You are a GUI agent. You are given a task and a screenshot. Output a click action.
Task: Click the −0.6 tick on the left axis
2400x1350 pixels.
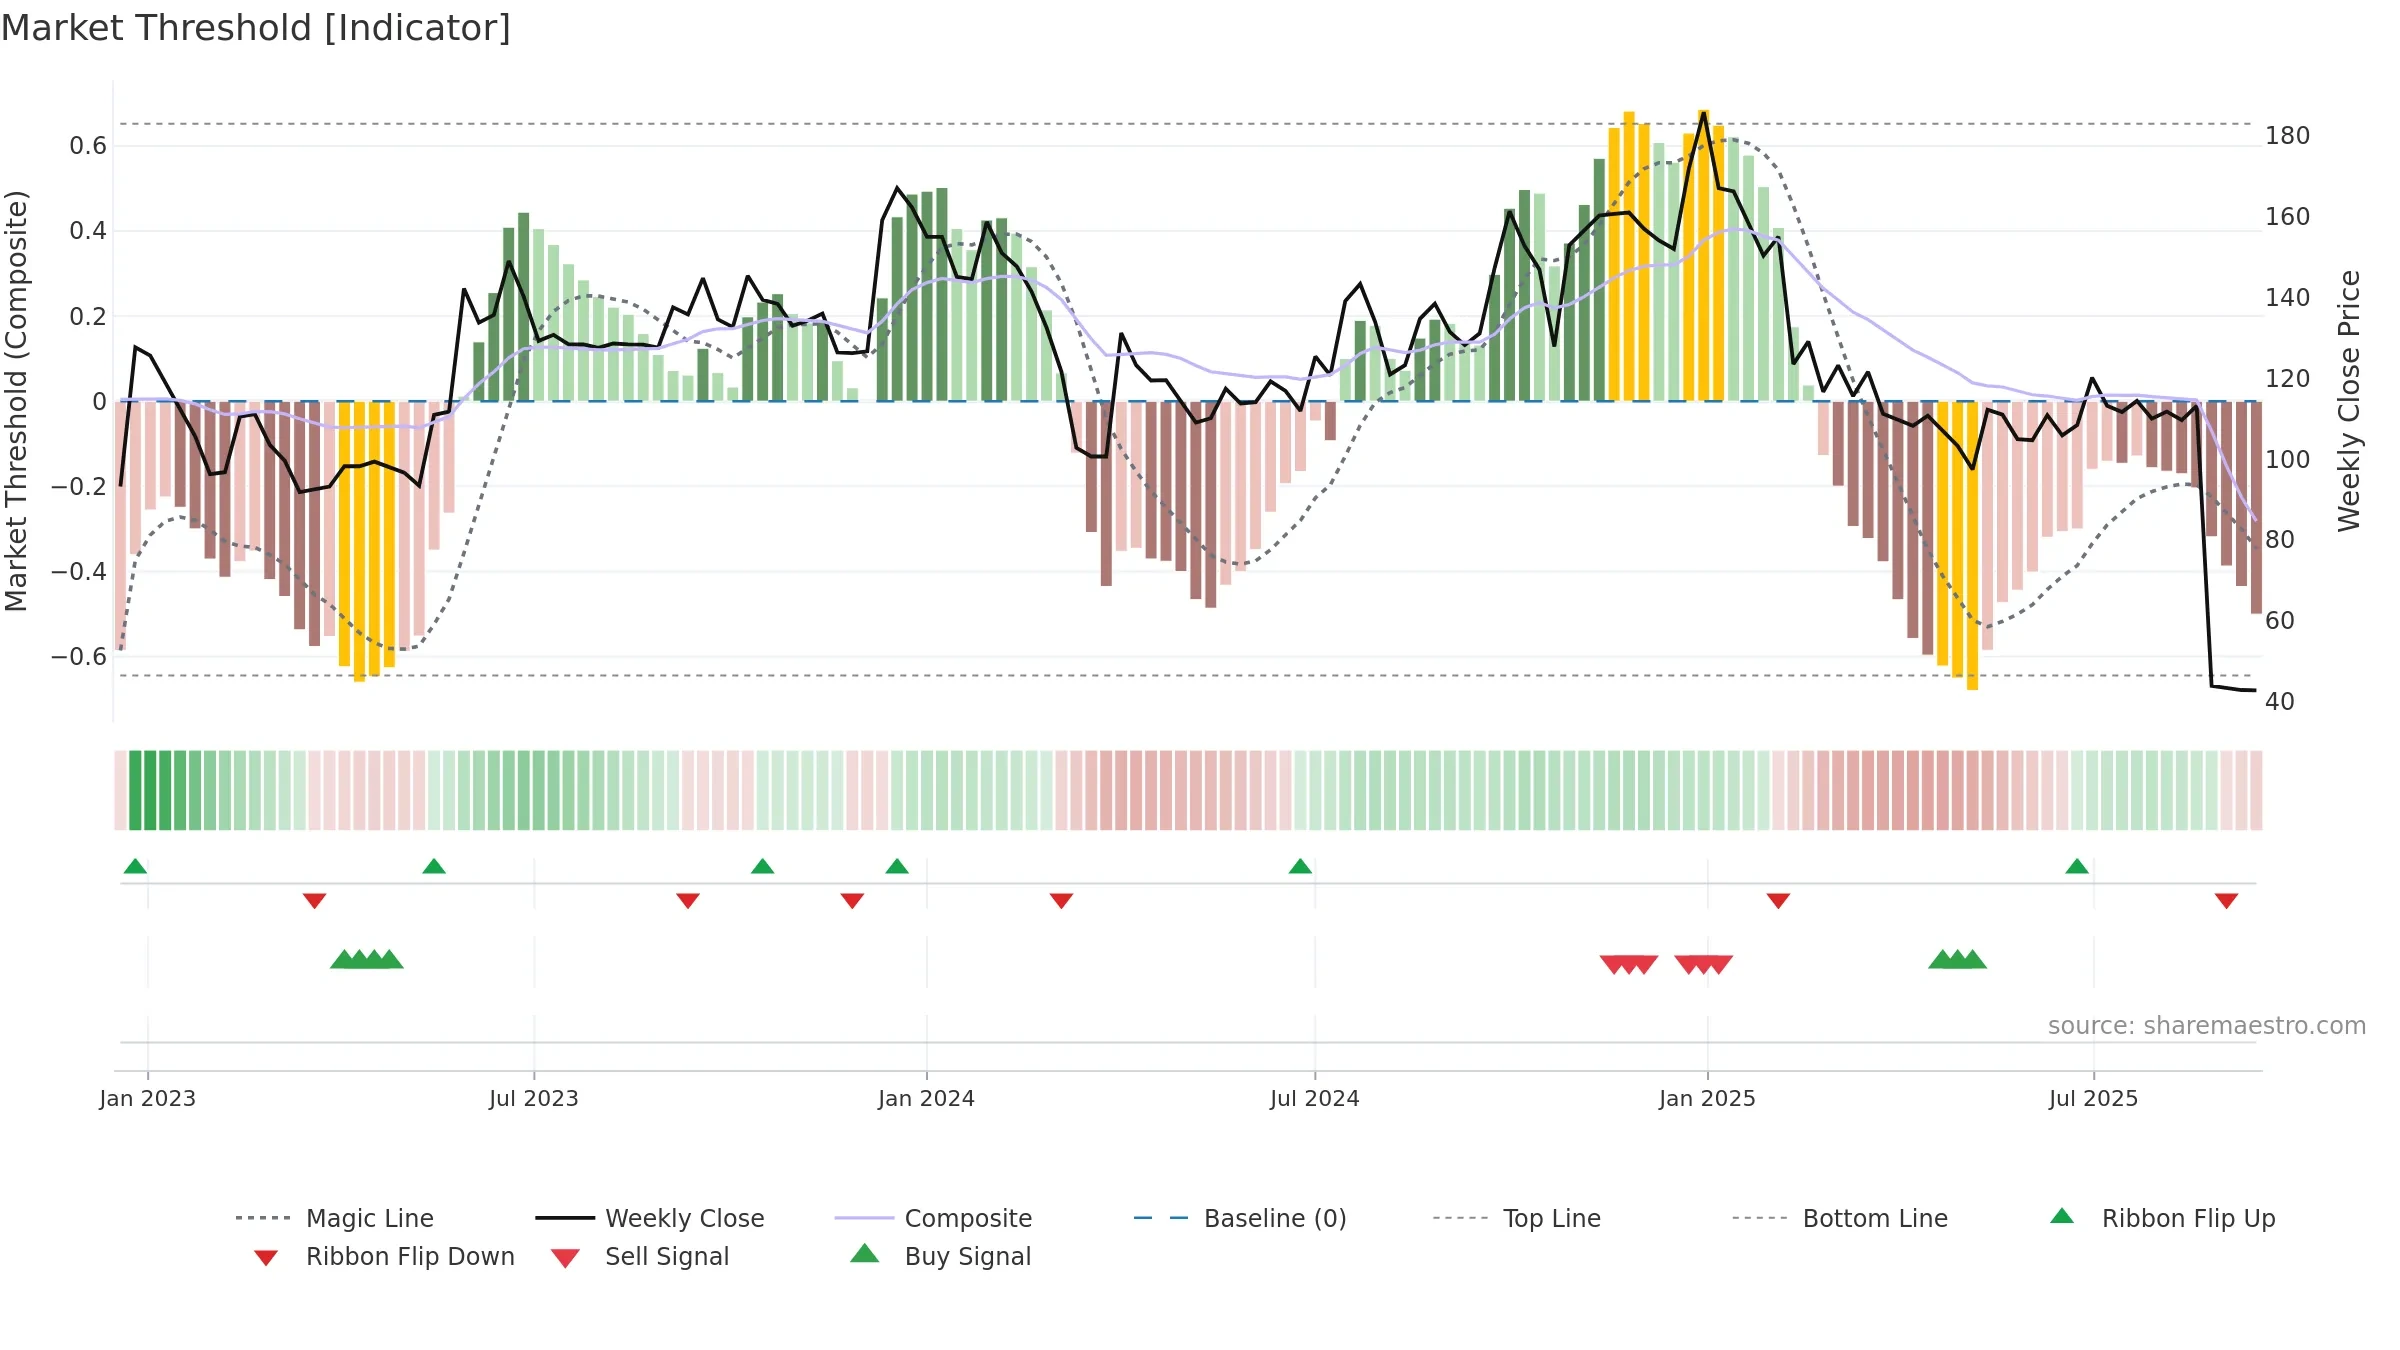tap(79, 657)
